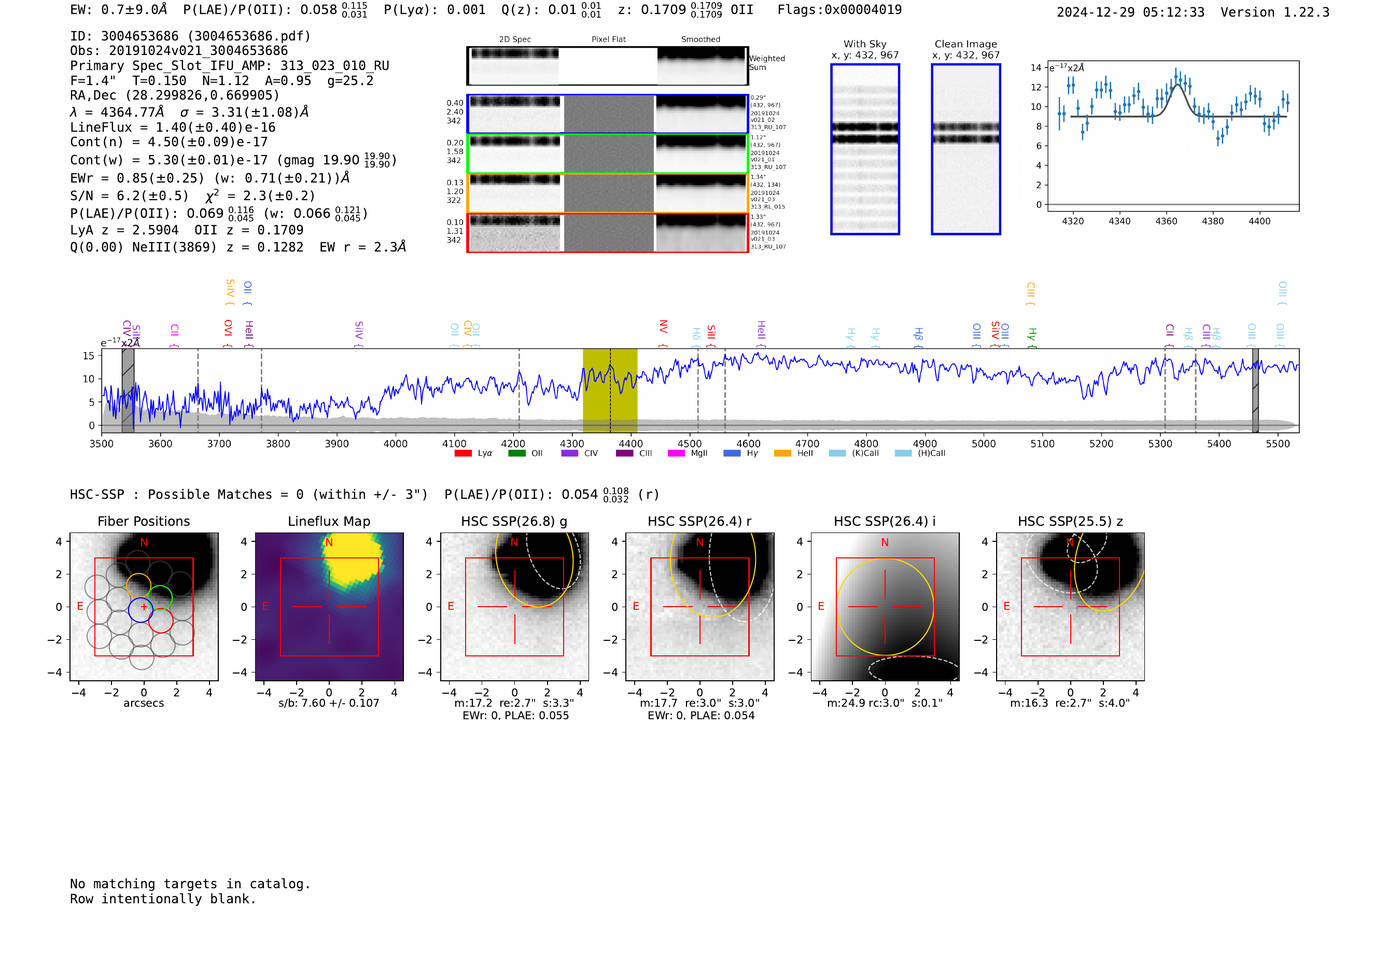Click the HSC-SSP Possible Matches heading
The width and height of the screenshot is (1400, 953).
249,495
